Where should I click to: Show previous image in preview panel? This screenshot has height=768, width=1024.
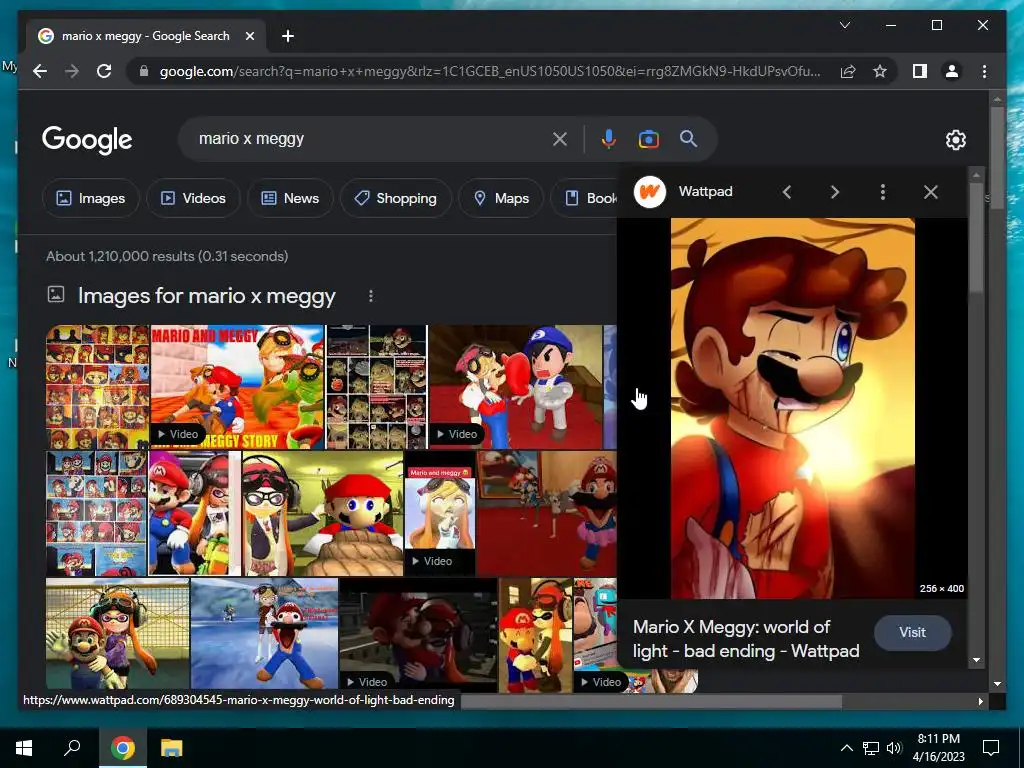pyautogui.click(x=787, y=192)
